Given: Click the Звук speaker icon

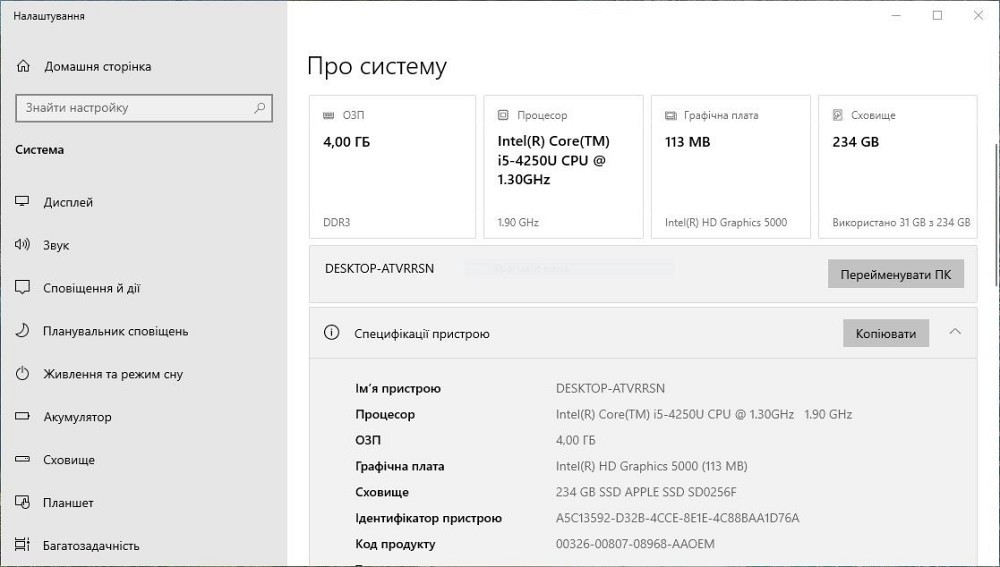Looking at the screenshot, I should 22,244.
